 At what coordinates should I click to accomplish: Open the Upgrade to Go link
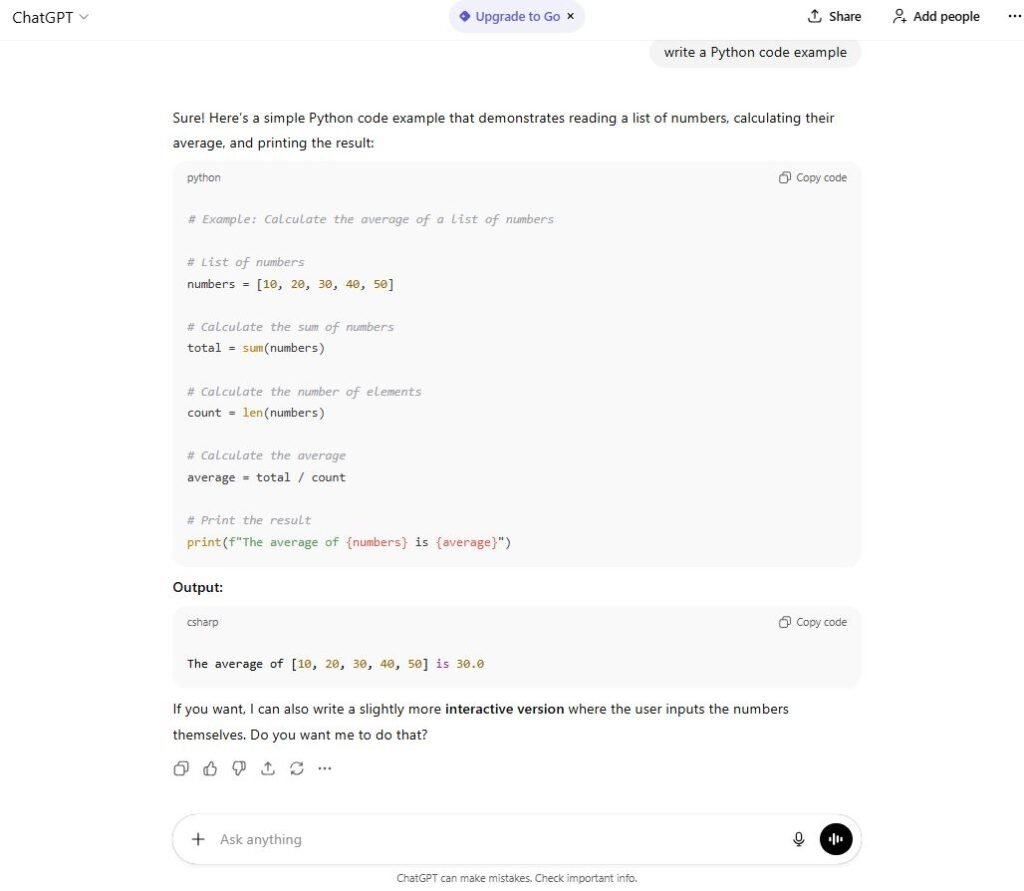pyautogui.click(x=517, y=16)
